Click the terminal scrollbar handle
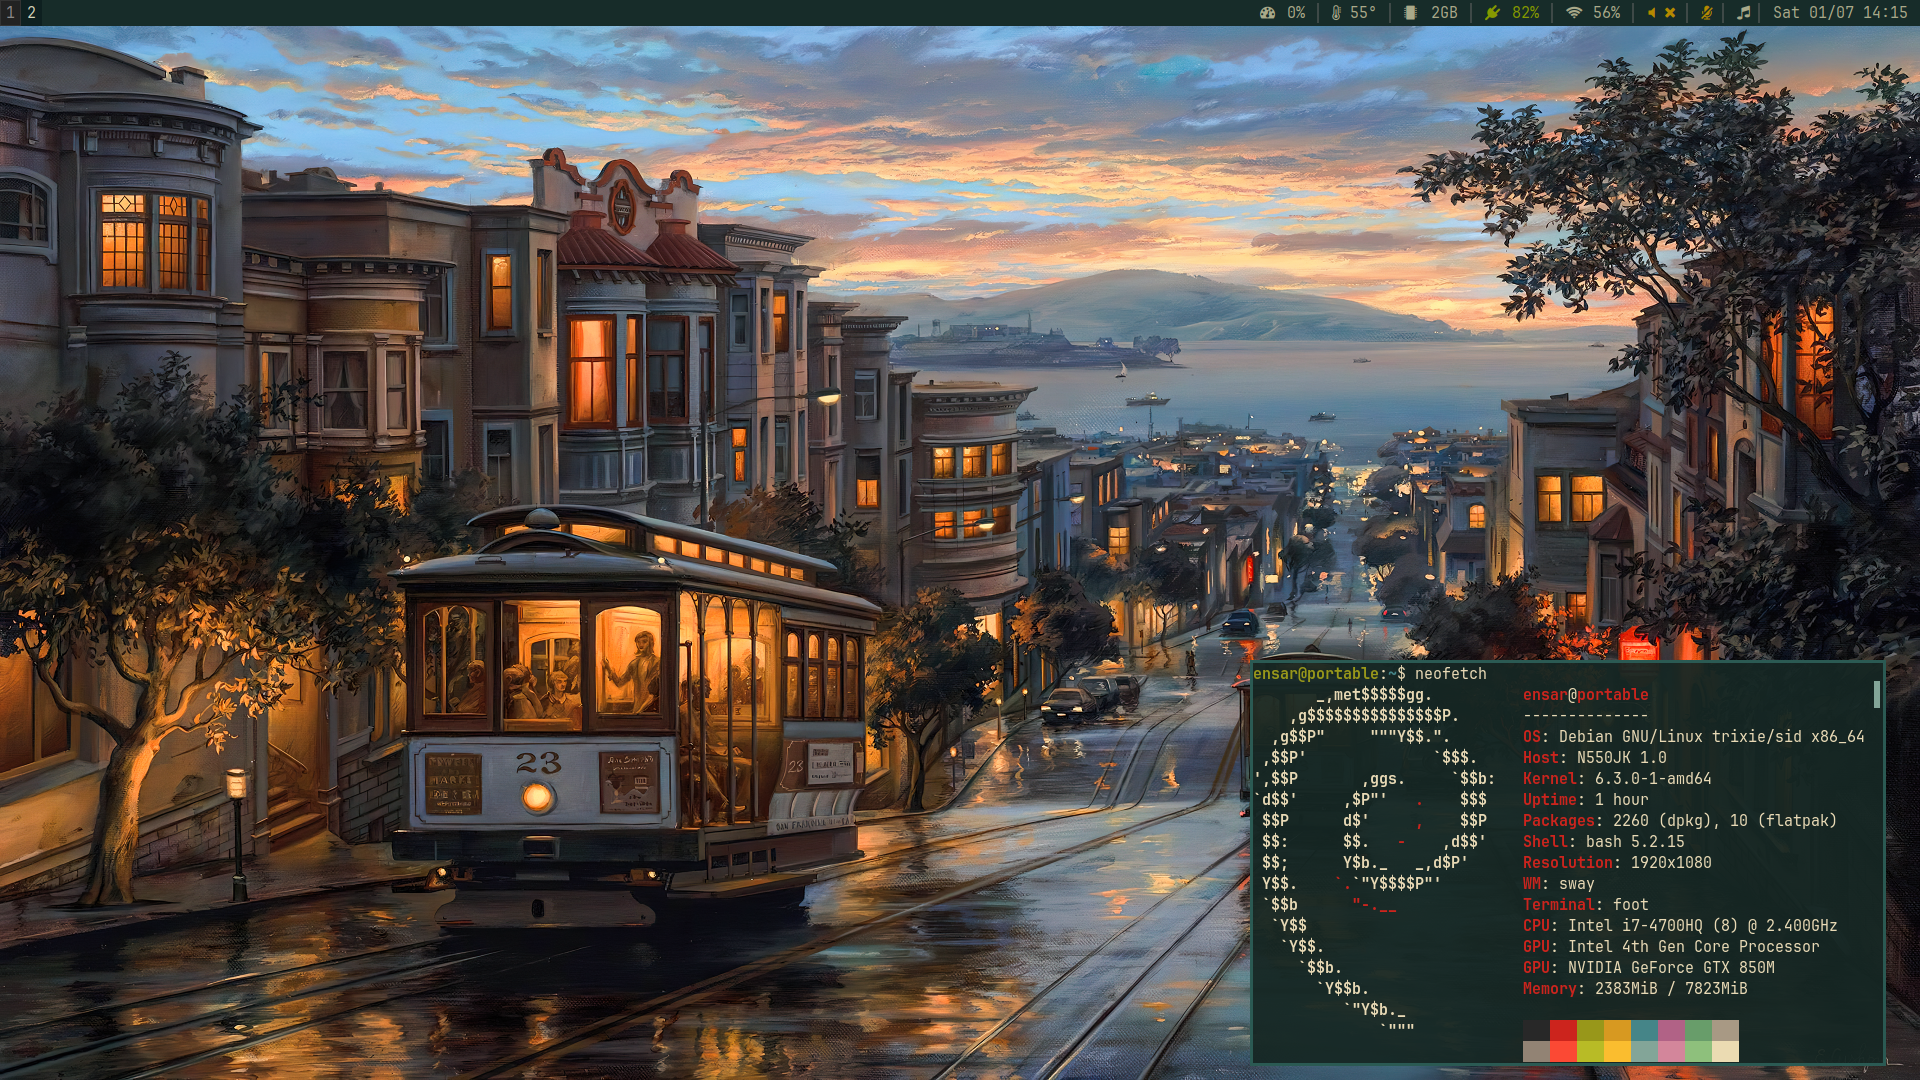 point(1876,694)
